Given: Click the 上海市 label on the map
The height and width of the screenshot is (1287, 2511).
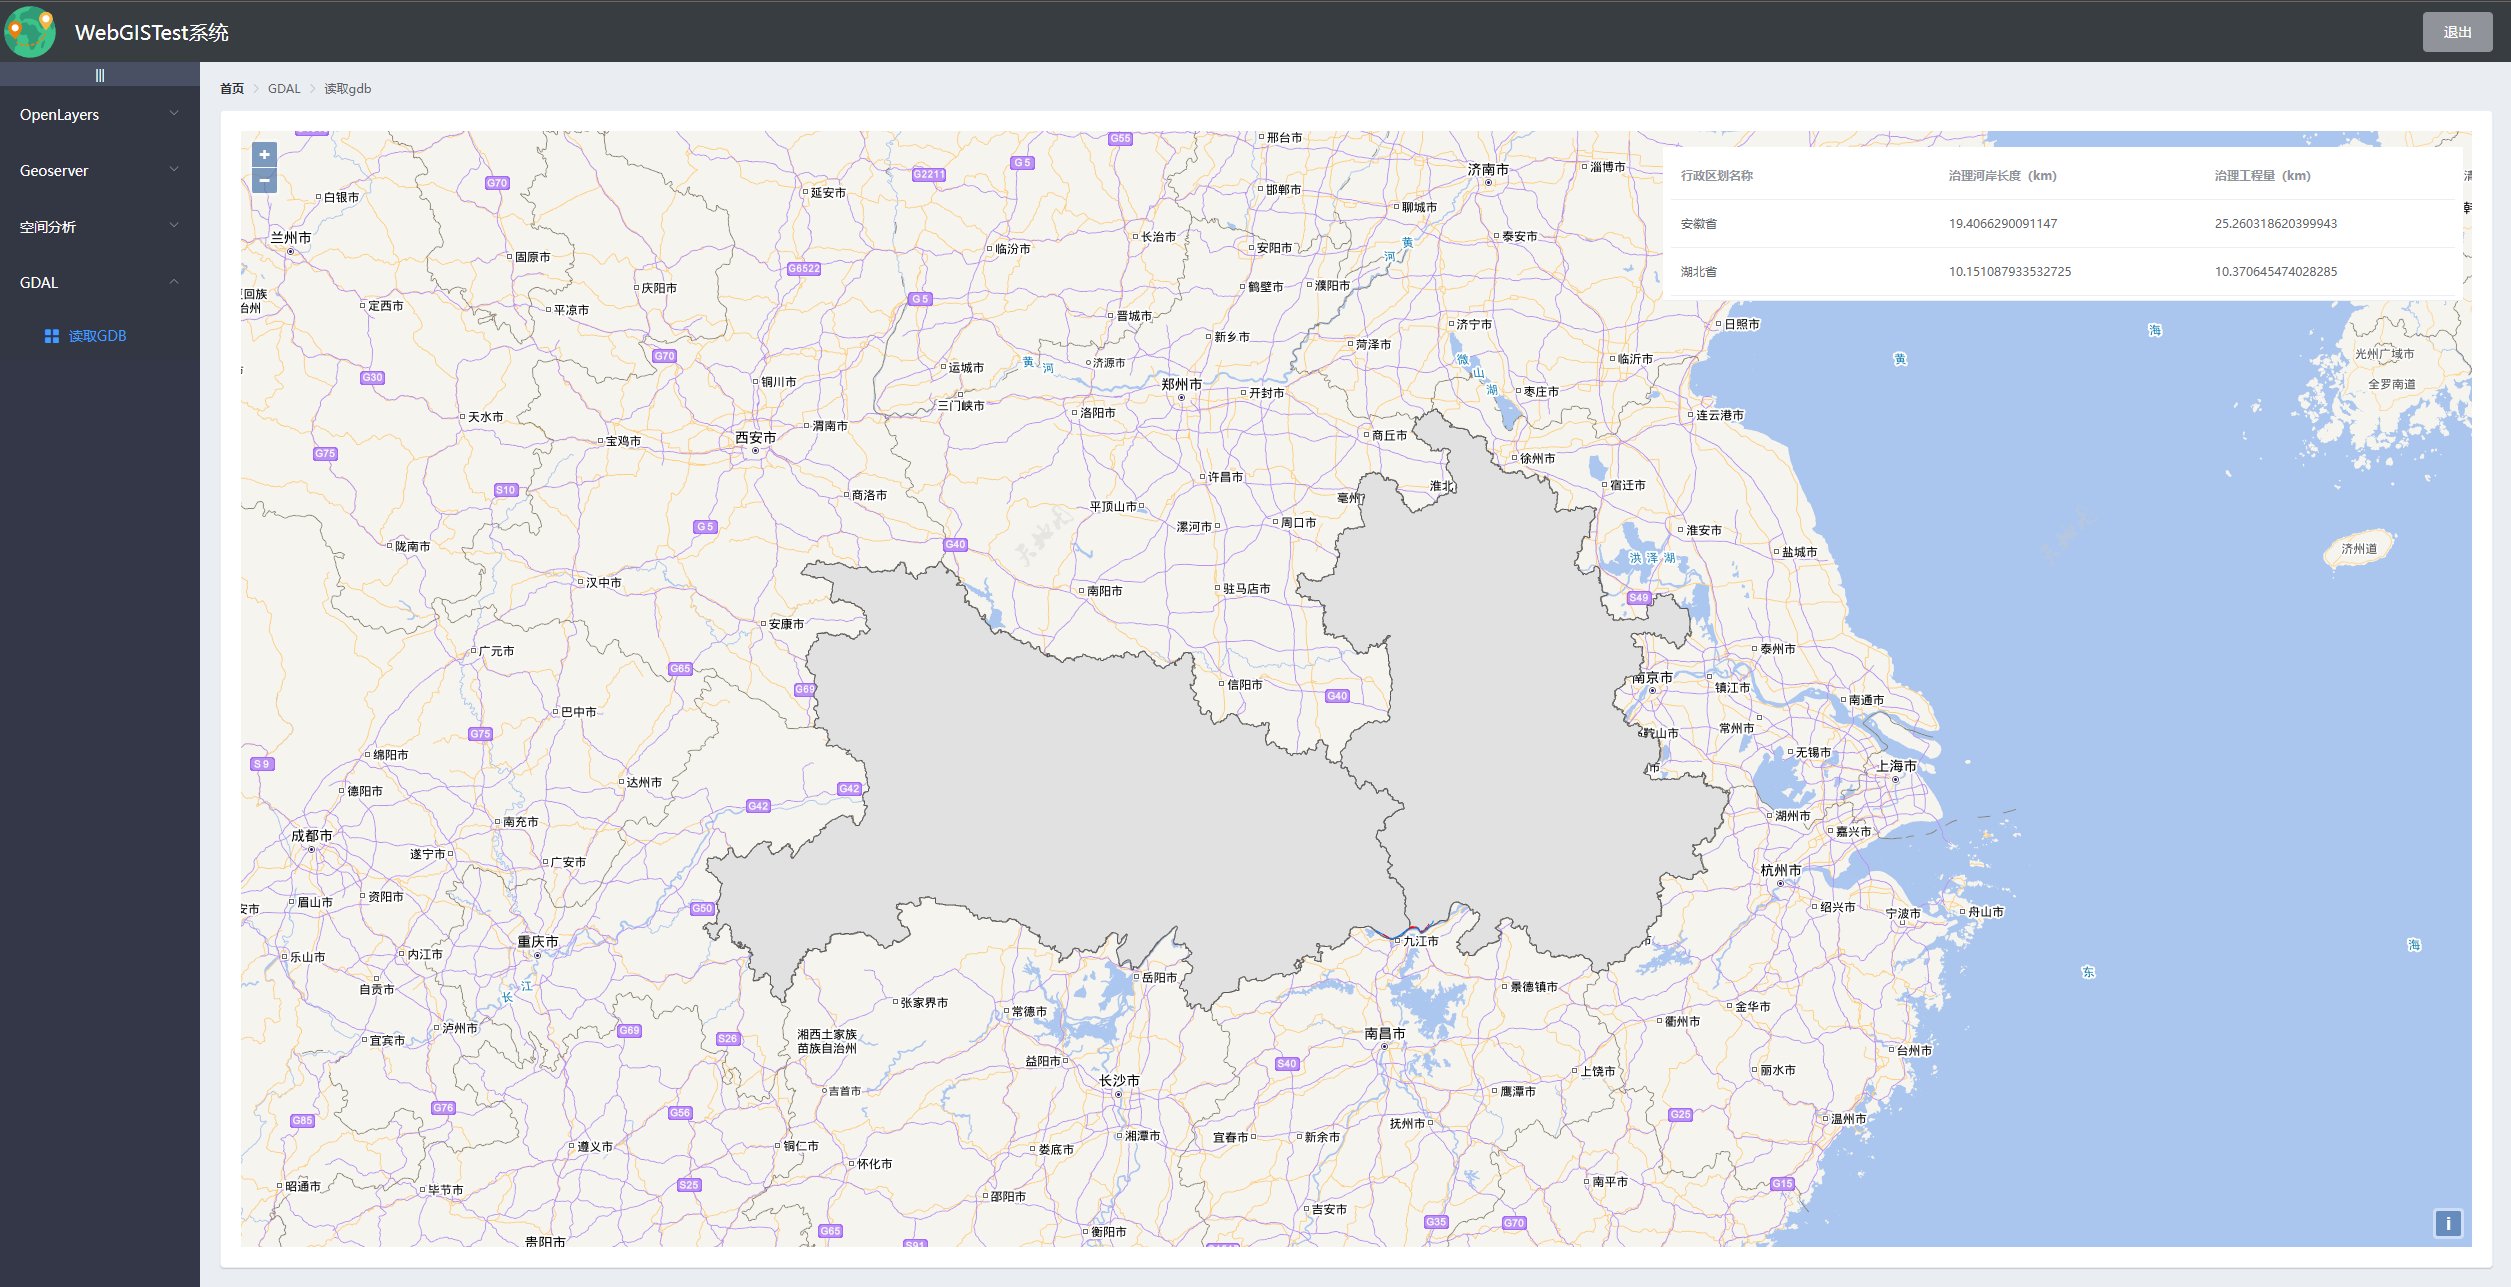Looking at the screenshot, I should coord(1897,766).
